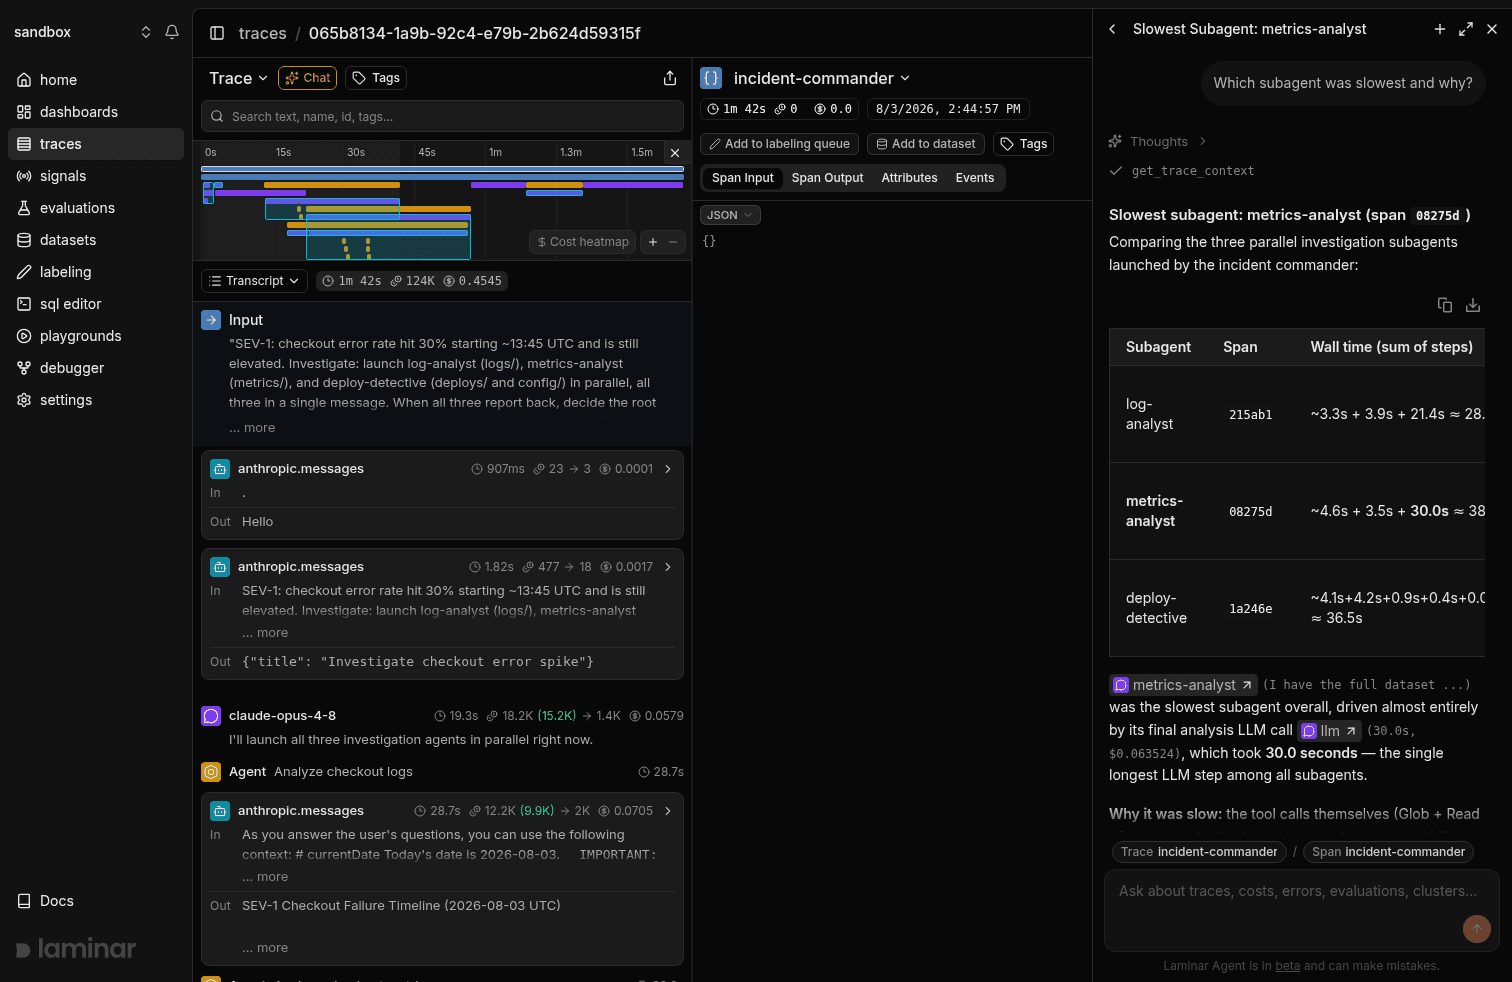Image resolution: width=1512 pixels, height=982 pixels.
Task: Close the timeline view with X
Action: [675, 153]
